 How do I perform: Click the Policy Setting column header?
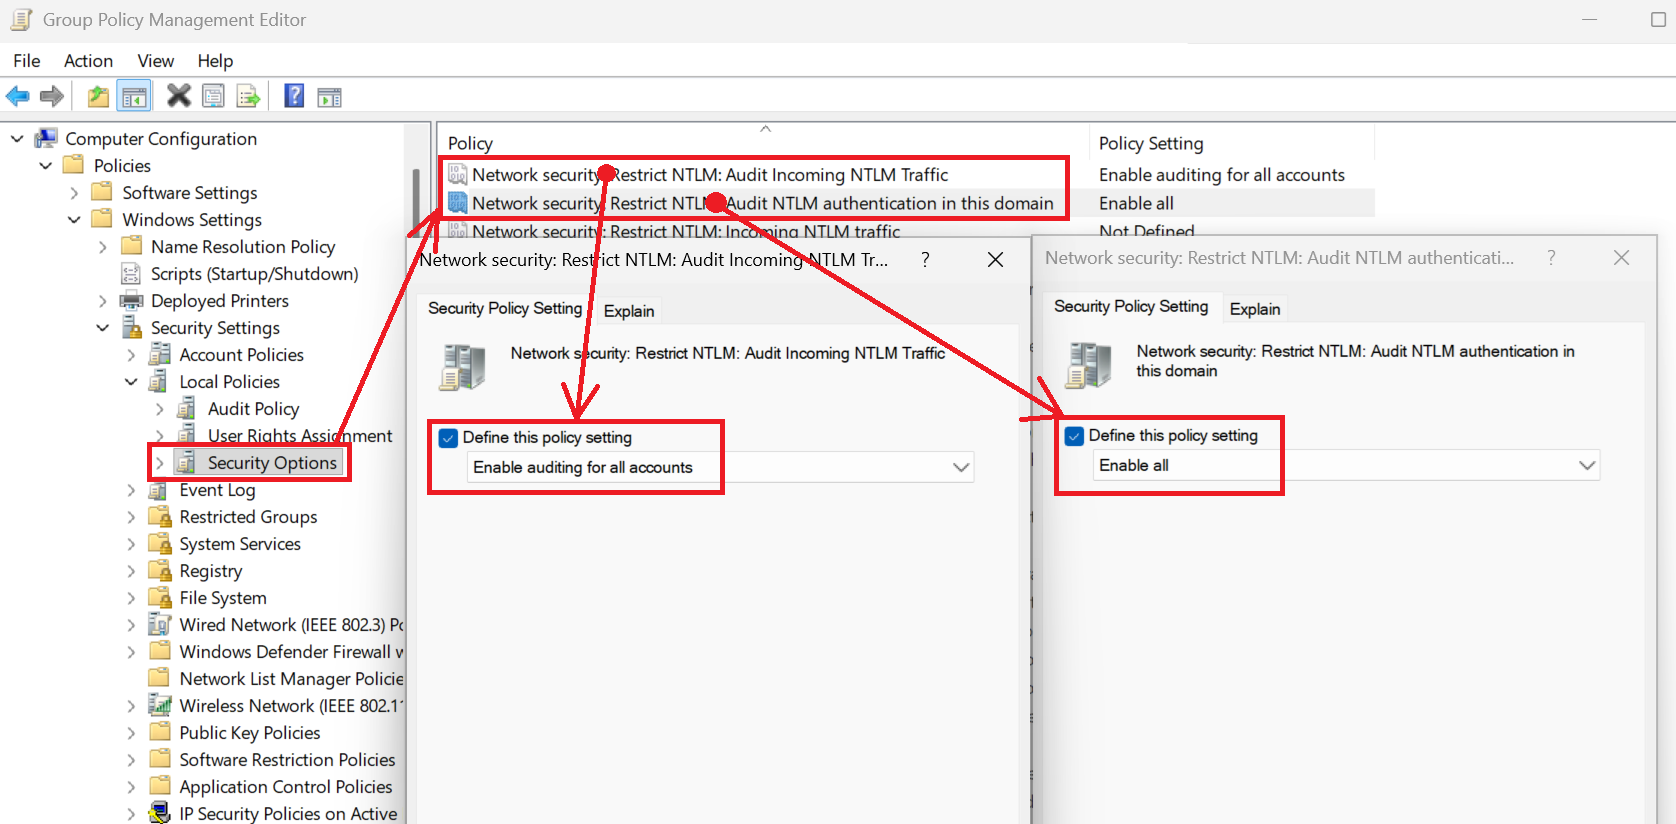click(1150, 143)
